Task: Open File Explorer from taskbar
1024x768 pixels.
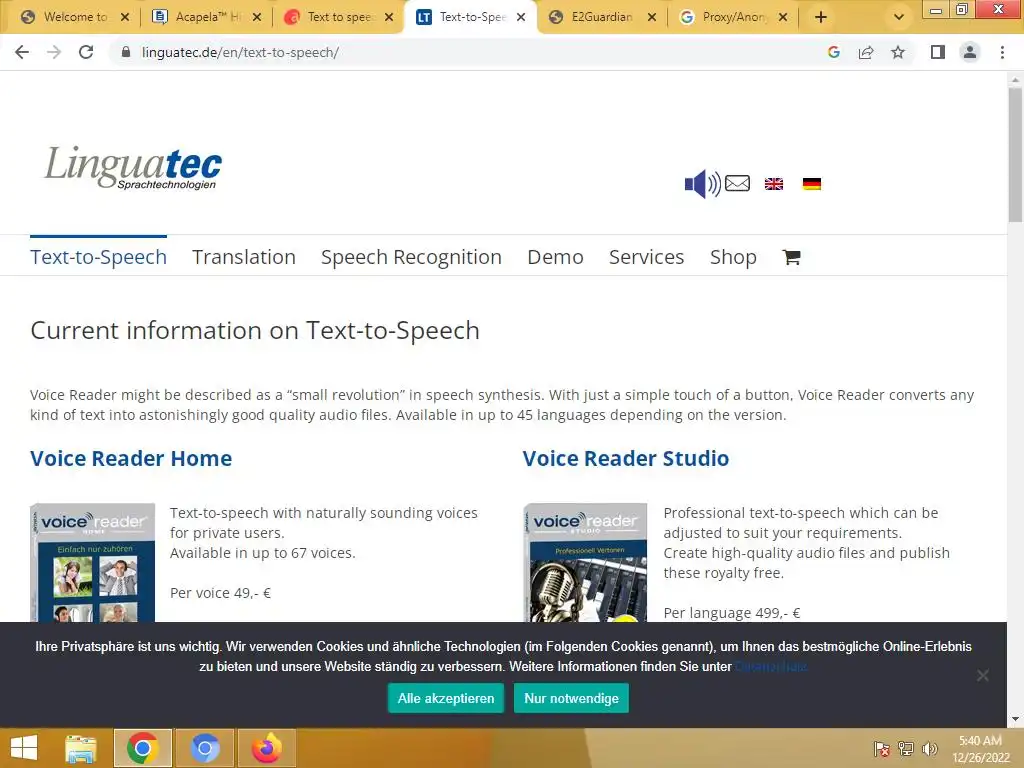Action: pyautogui.click(x=81, y=748)
